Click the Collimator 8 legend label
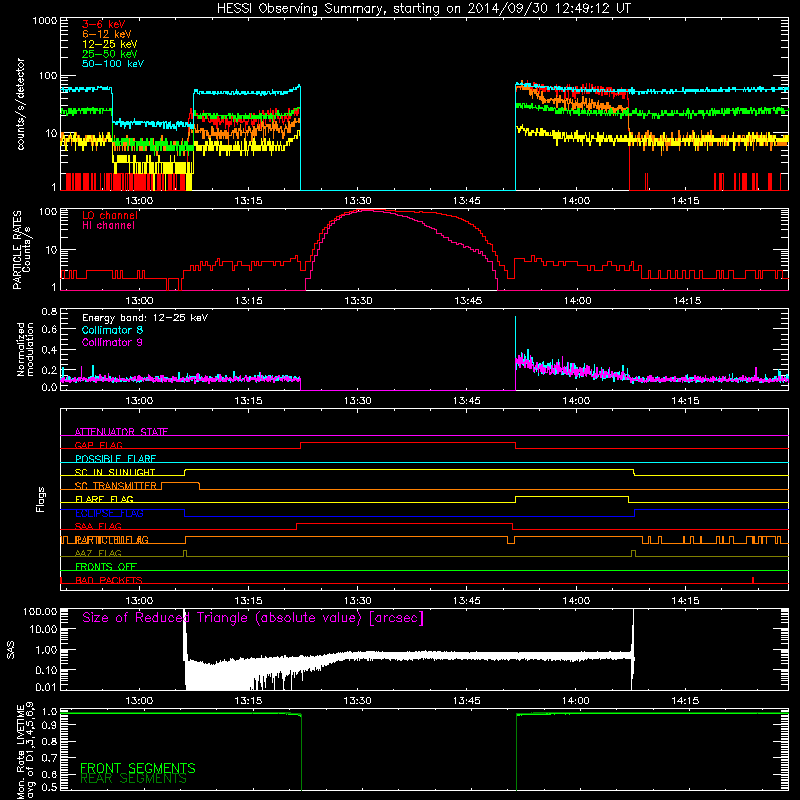The image size is (800, 800). pyautogui.click(x=112, y=330)
